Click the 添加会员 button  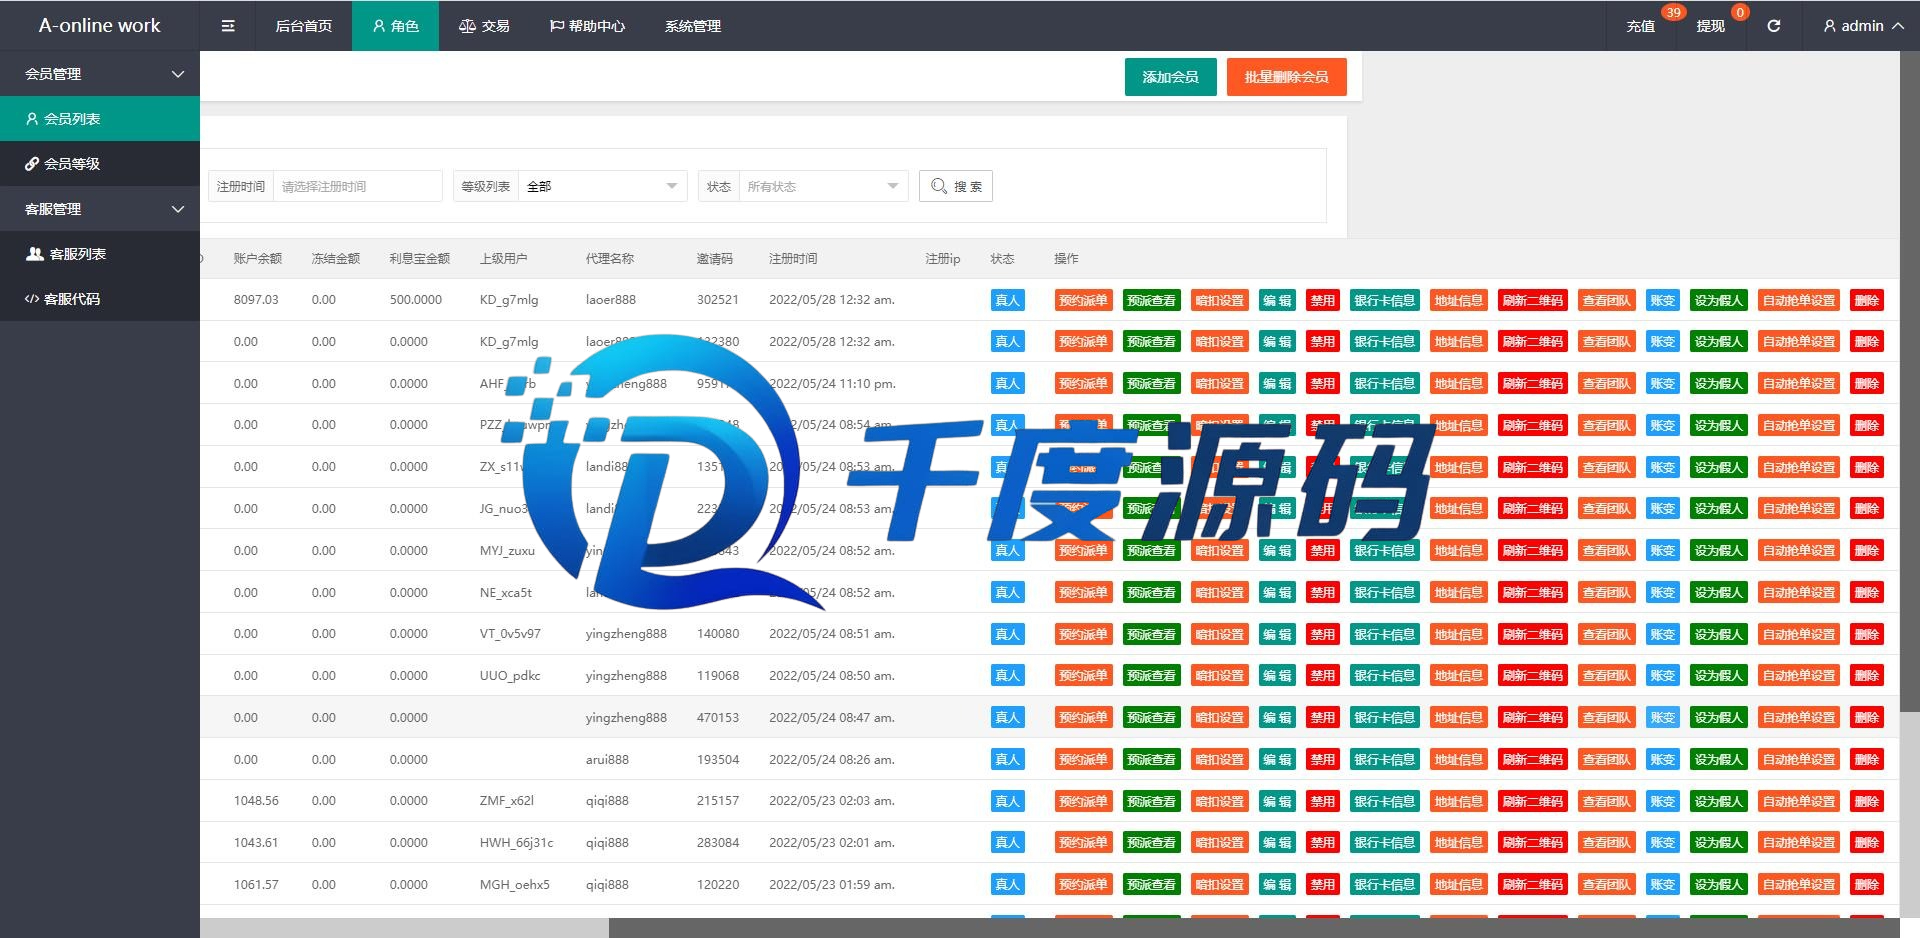tap(1171, 77)
